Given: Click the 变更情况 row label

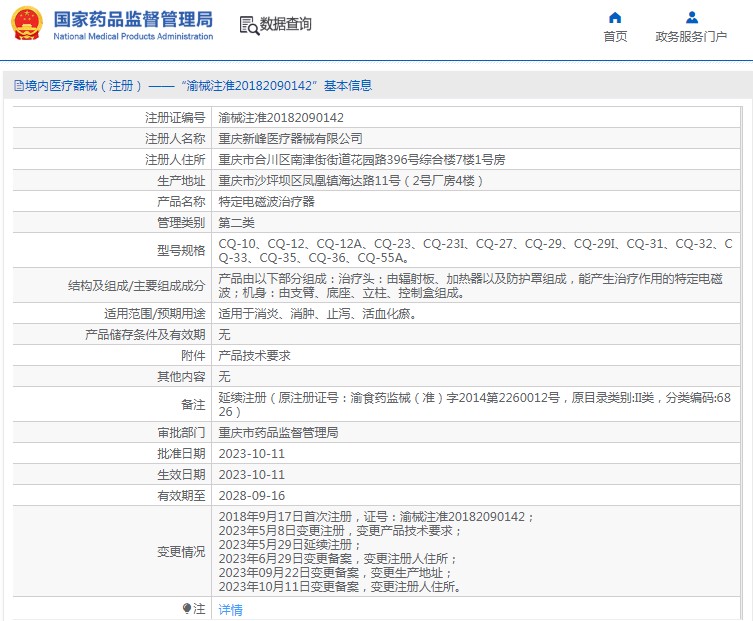Looking at the screenshot, I should point(180,552).
